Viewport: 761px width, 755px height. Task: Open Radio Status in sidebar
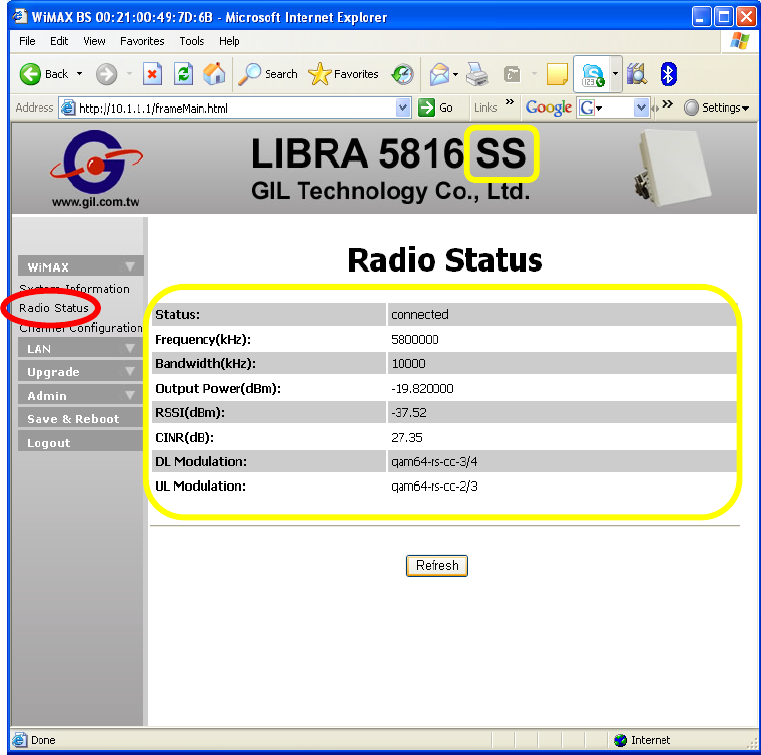click(54, 308)
